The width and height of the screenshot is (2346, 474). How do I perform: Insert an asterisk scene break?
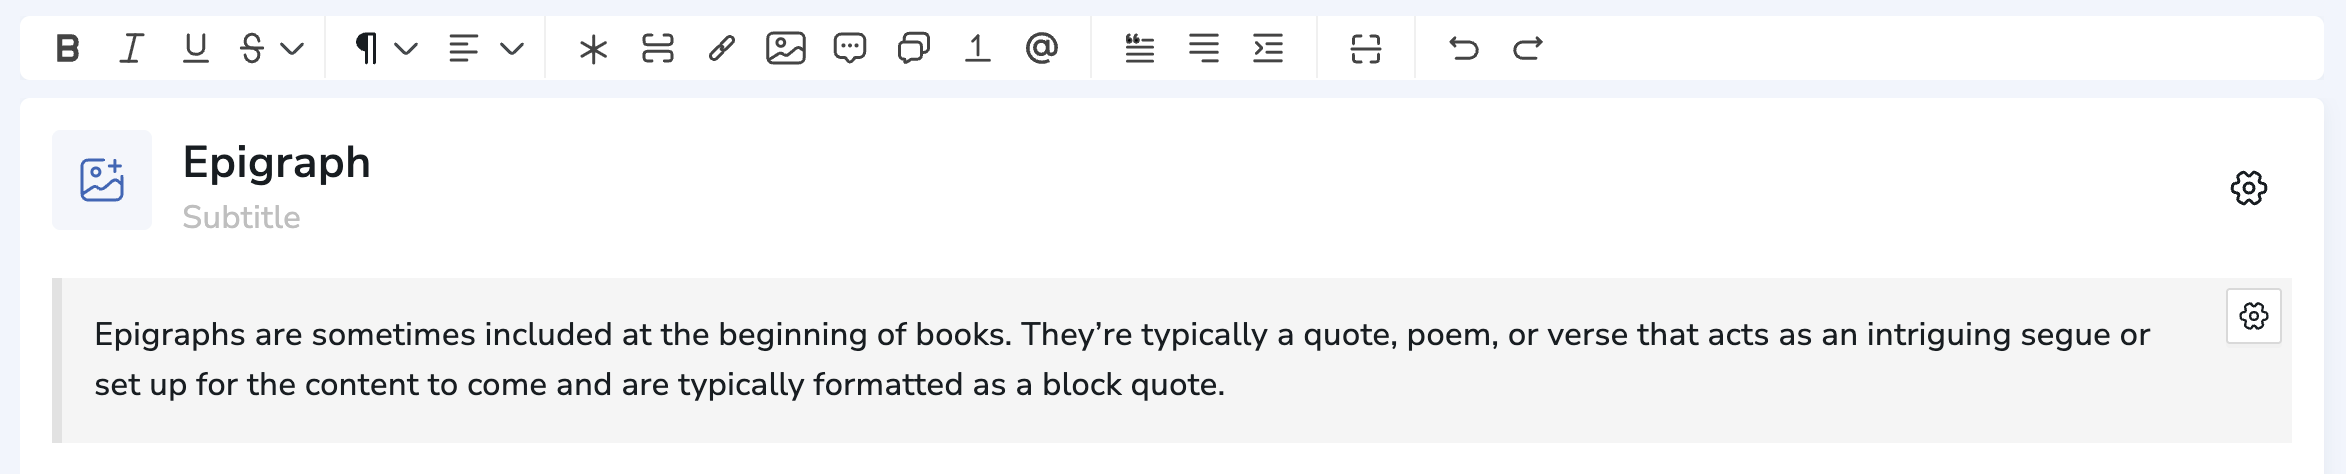(593, 48)
